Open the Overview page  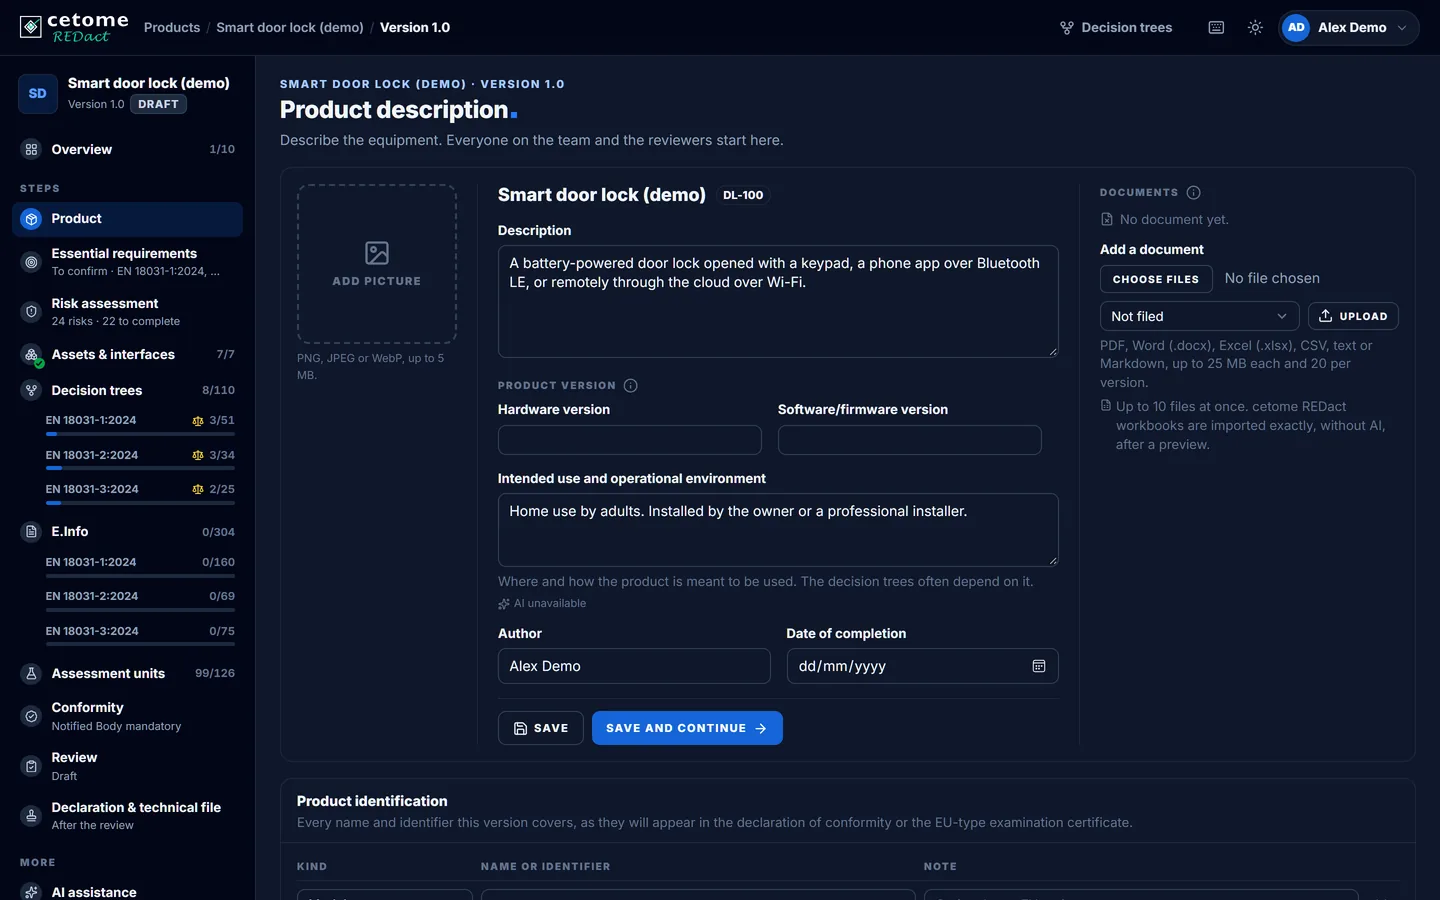[127, 149]
